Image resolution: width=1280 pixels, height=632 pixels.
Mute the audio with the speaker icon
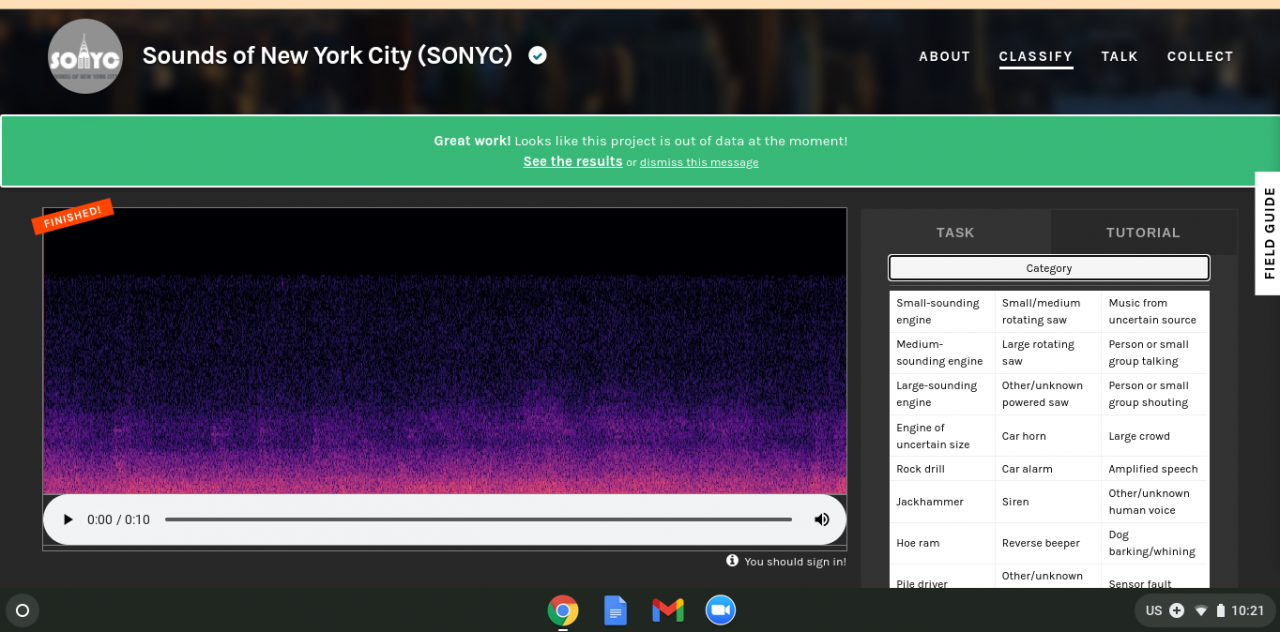pyautogui.click(x=822, y=520)
